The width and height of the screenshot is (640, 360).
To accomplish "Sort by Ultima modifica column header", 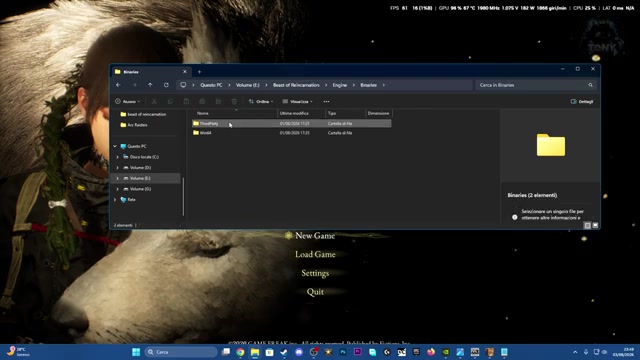I will [x=301, y=113].
